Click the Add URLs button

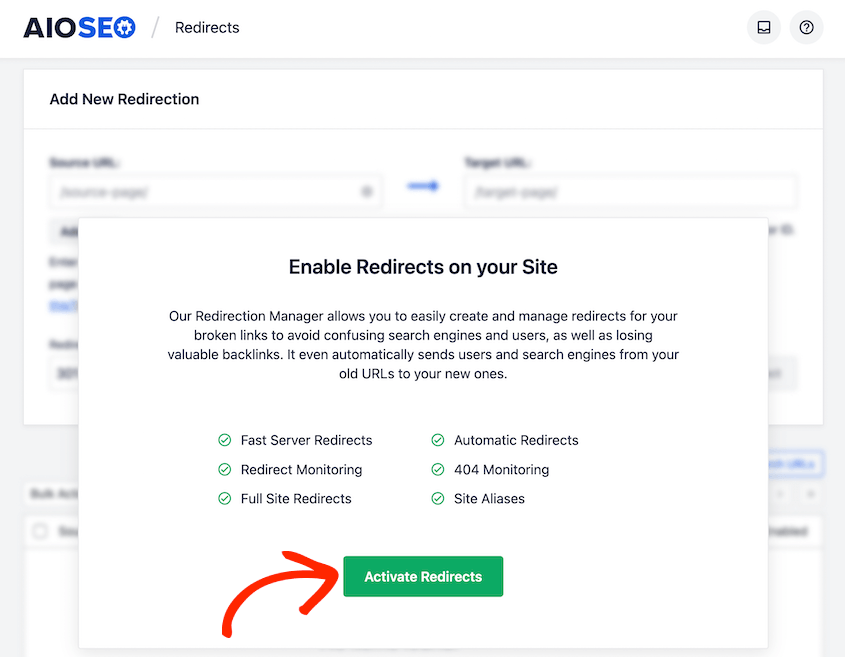pos(793,463)
